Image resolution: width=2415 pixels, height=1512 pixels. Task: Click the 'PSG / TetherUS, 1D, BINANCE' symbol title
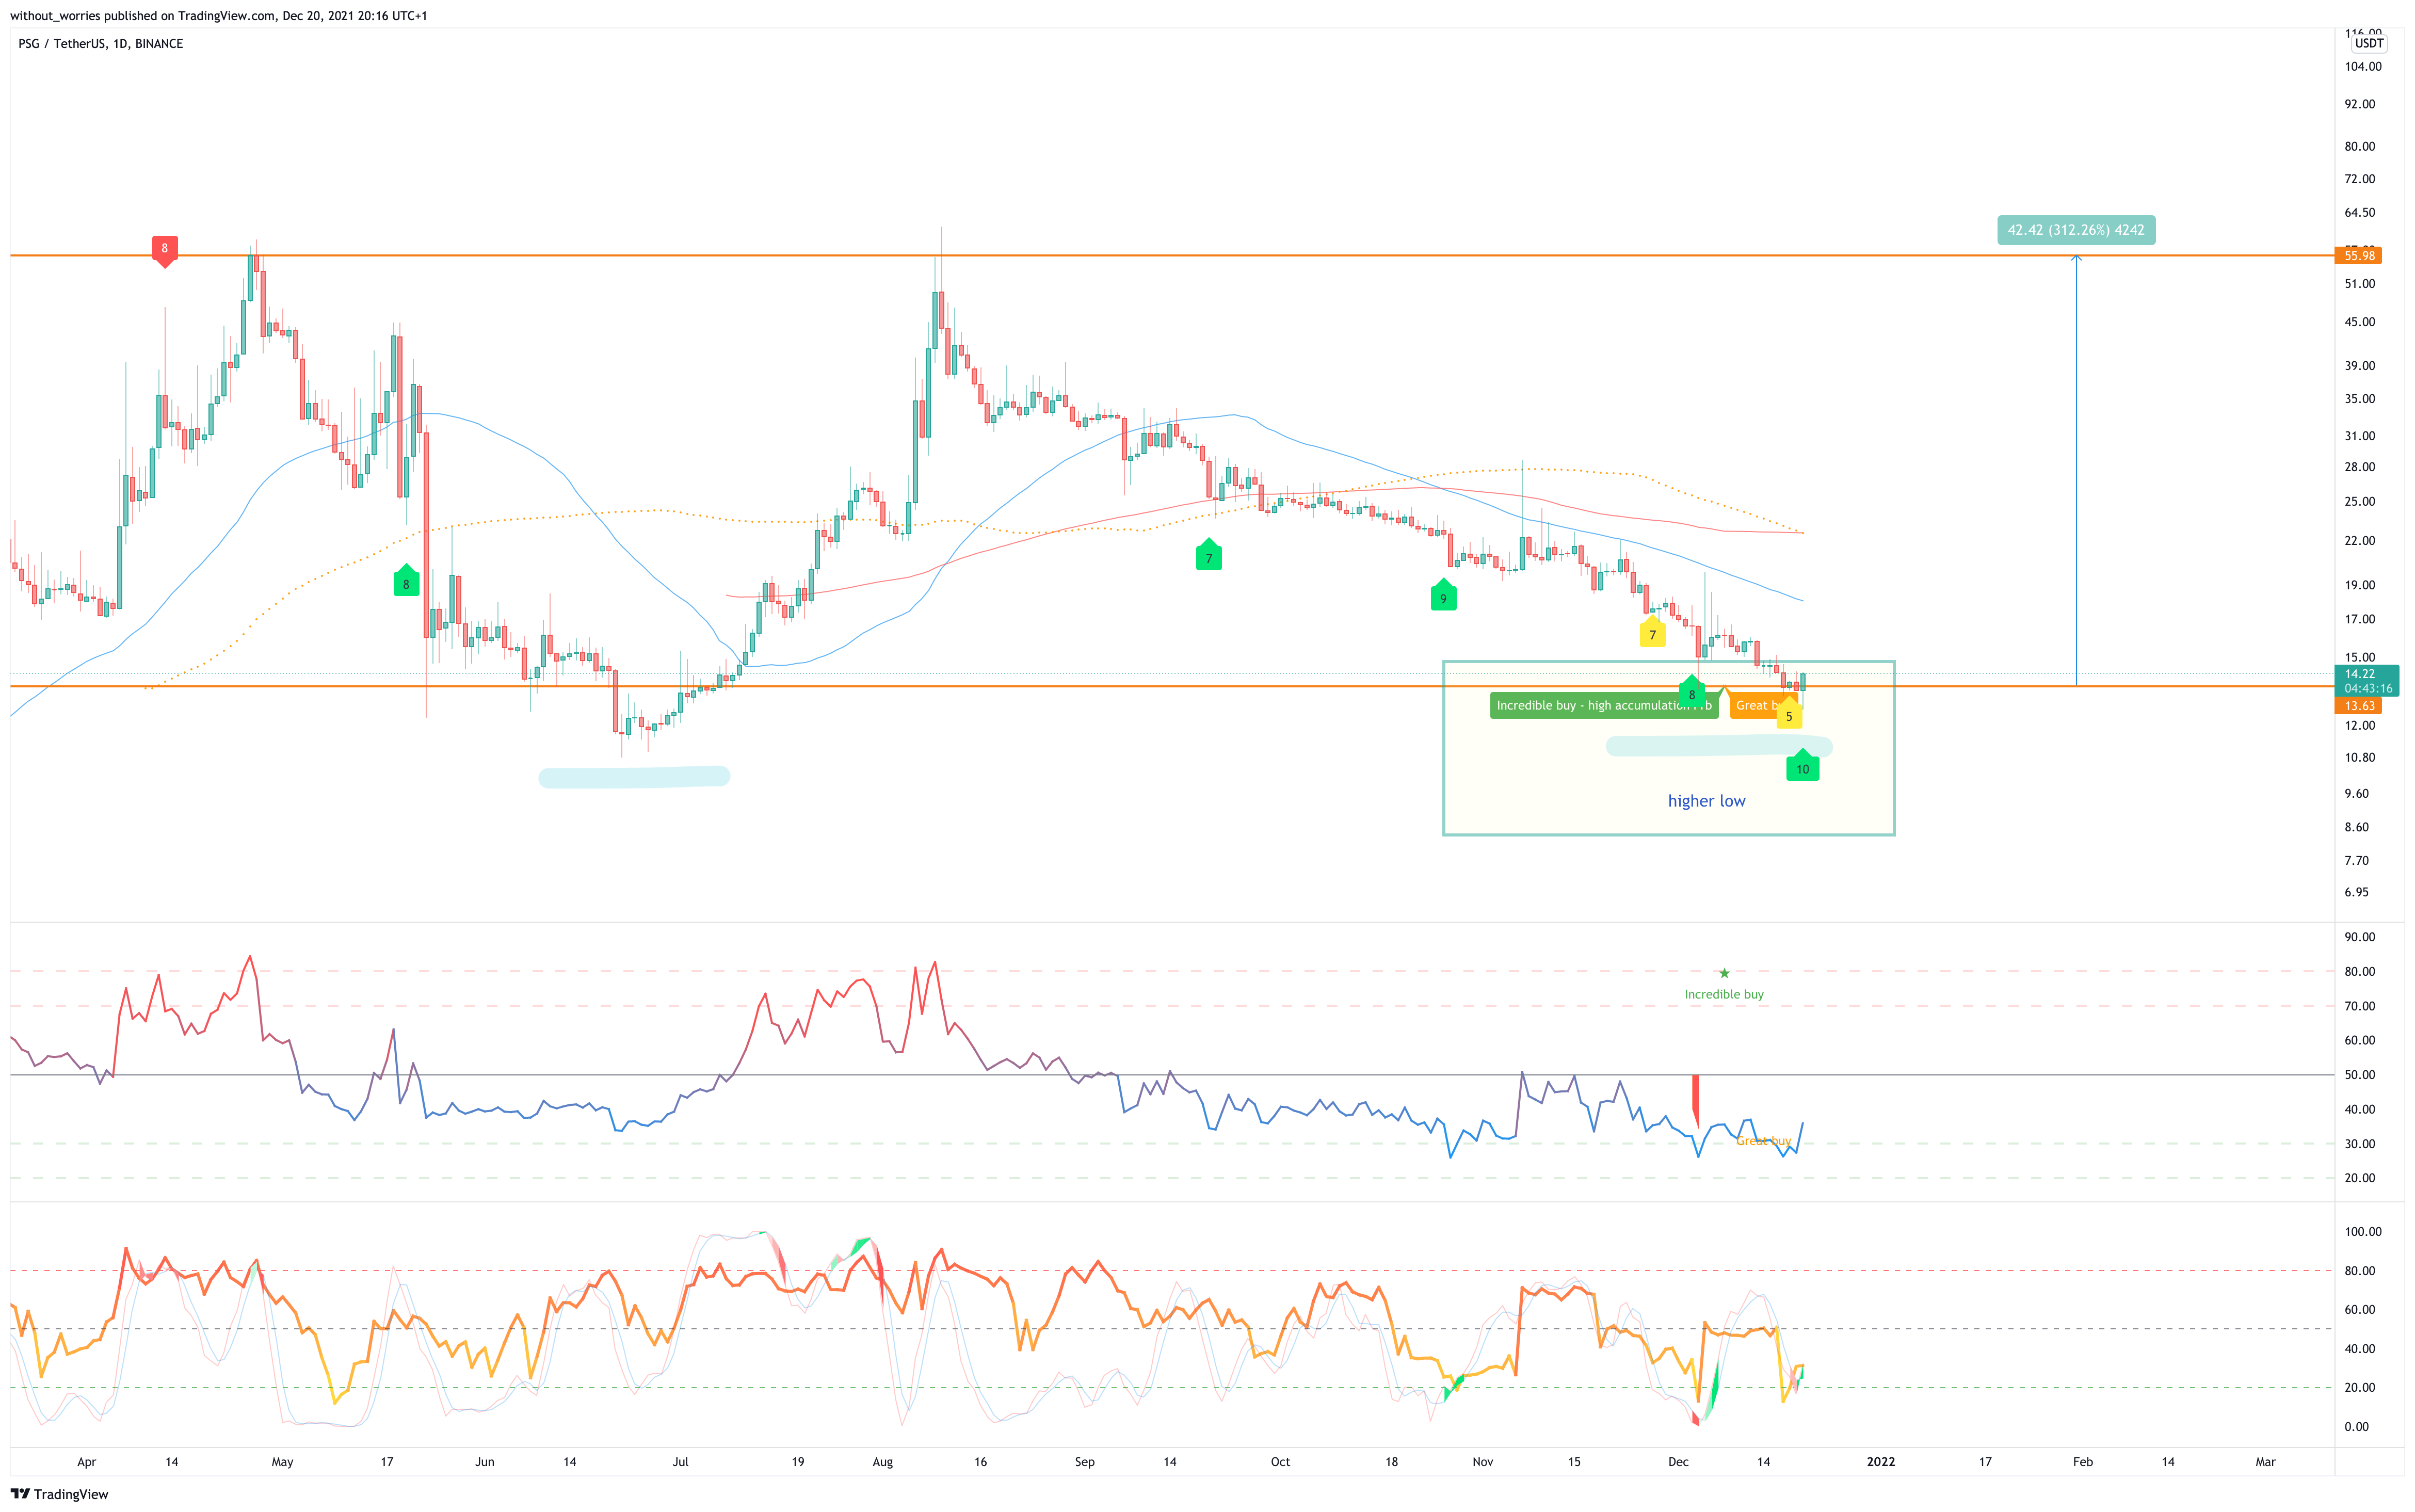click(101, 44)
